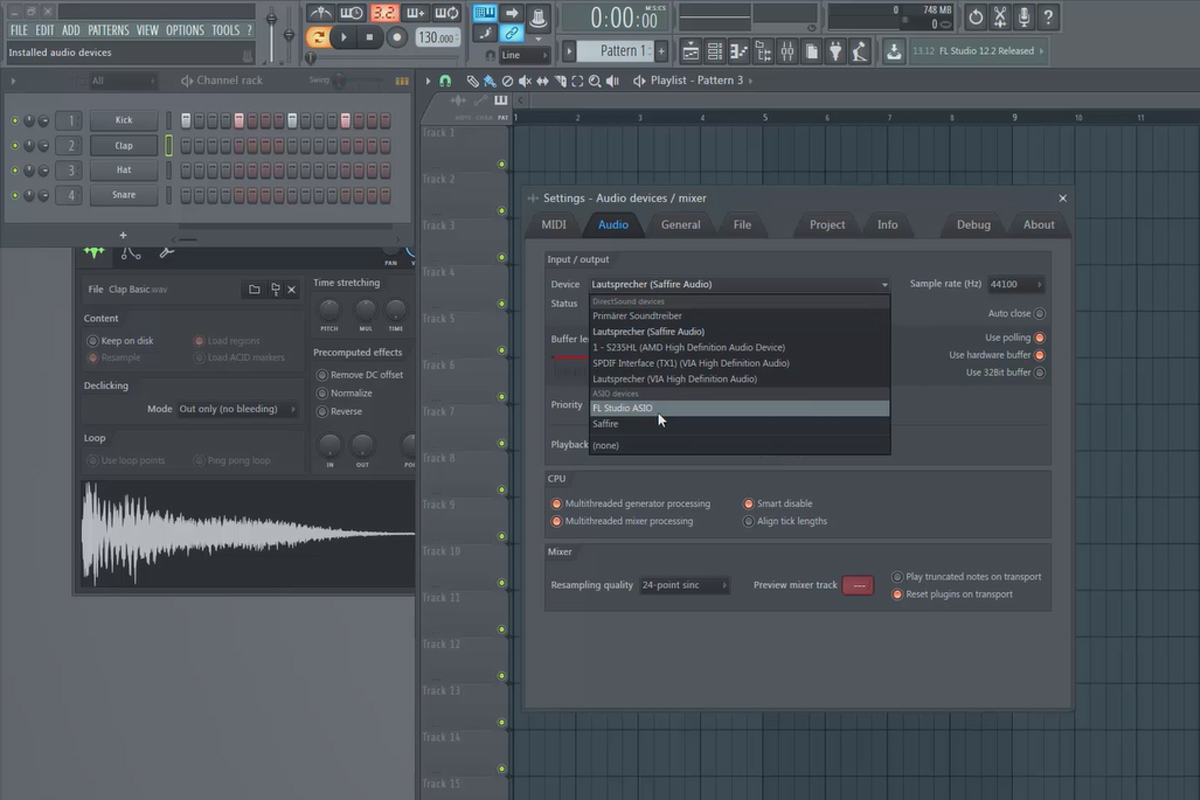Toggle the playlist snap magnet icon

point(444,80)
